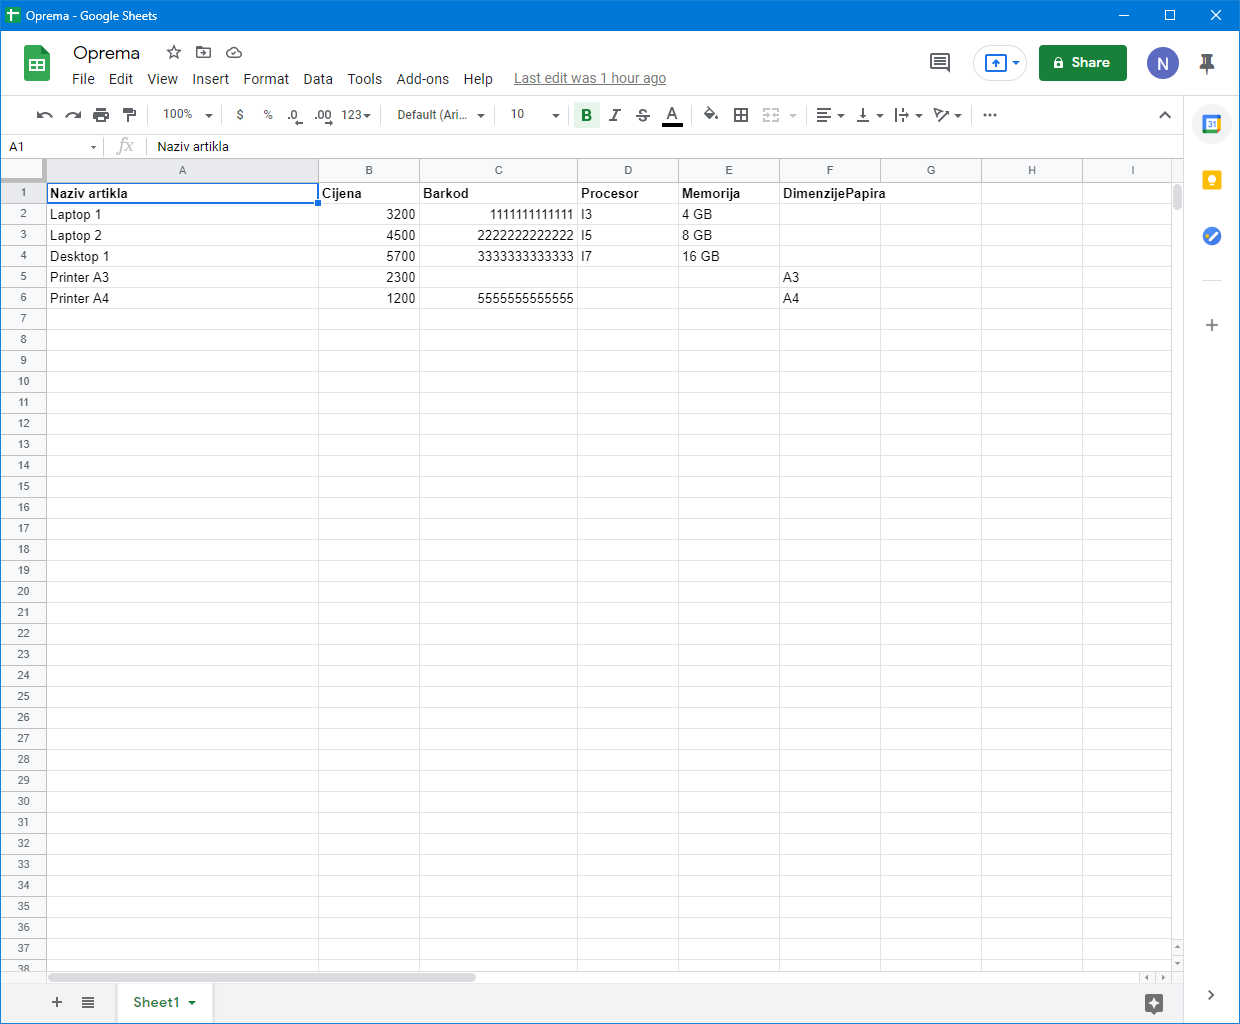1240x1024 pixels.
Task: Click the formula bar input field
Action: point(660,147)
